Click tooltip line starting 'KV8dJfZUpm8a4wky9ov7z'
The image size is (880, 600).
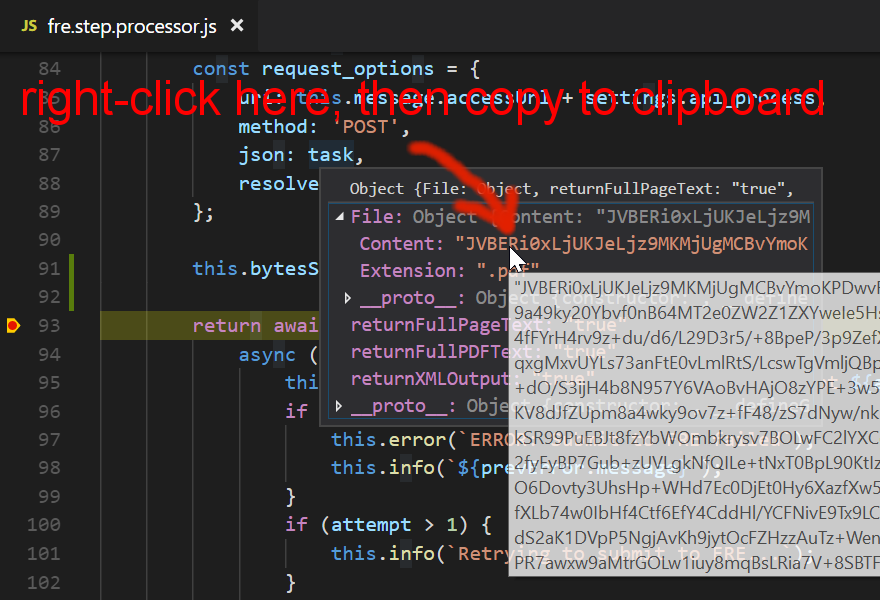tap(696, 413)
